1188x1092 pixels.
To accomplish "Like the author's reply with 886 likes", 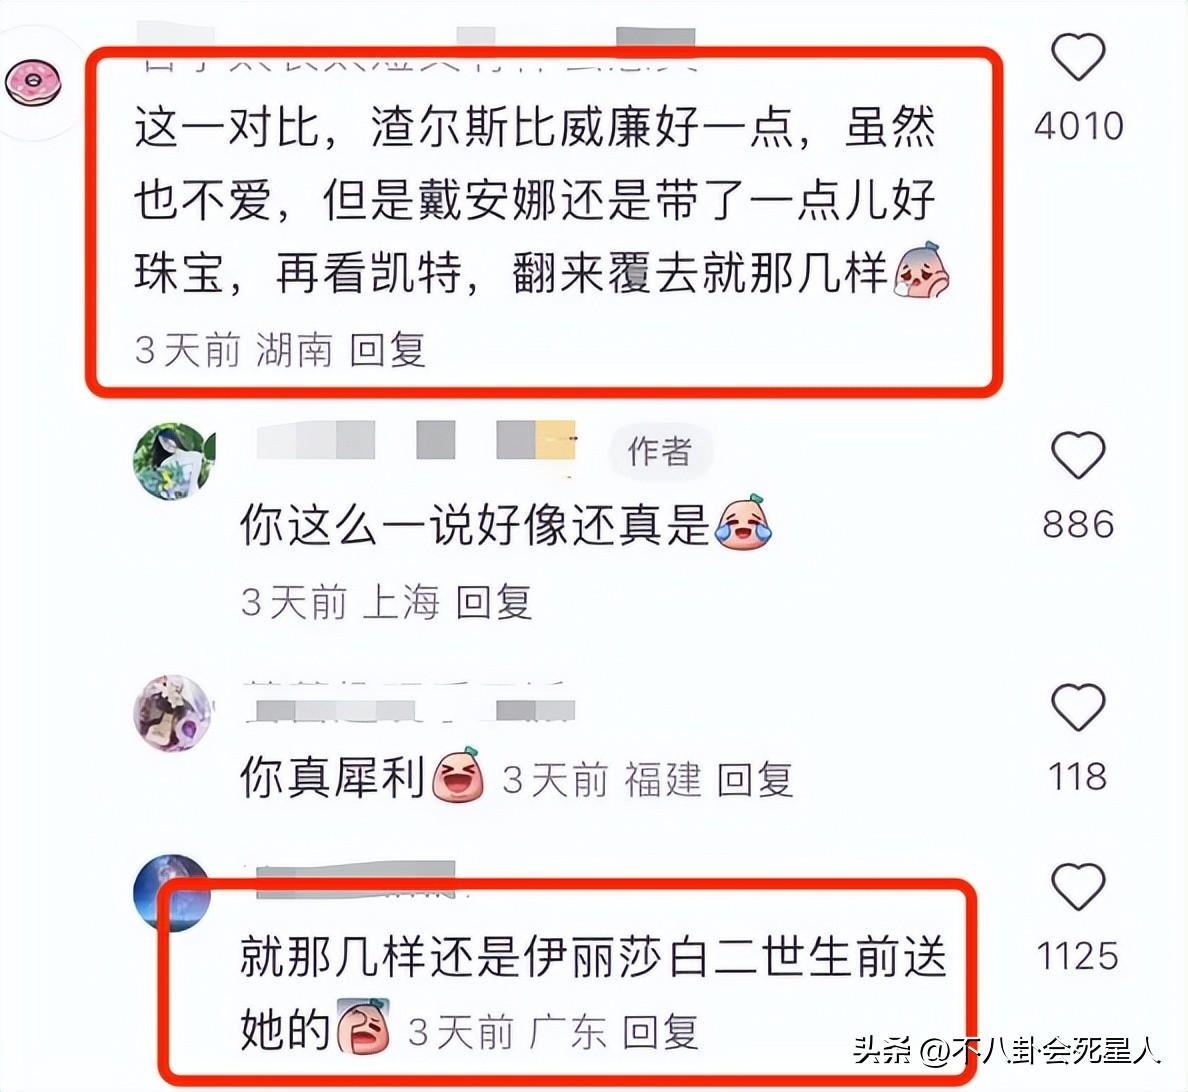I will [x=1078, y=455].
